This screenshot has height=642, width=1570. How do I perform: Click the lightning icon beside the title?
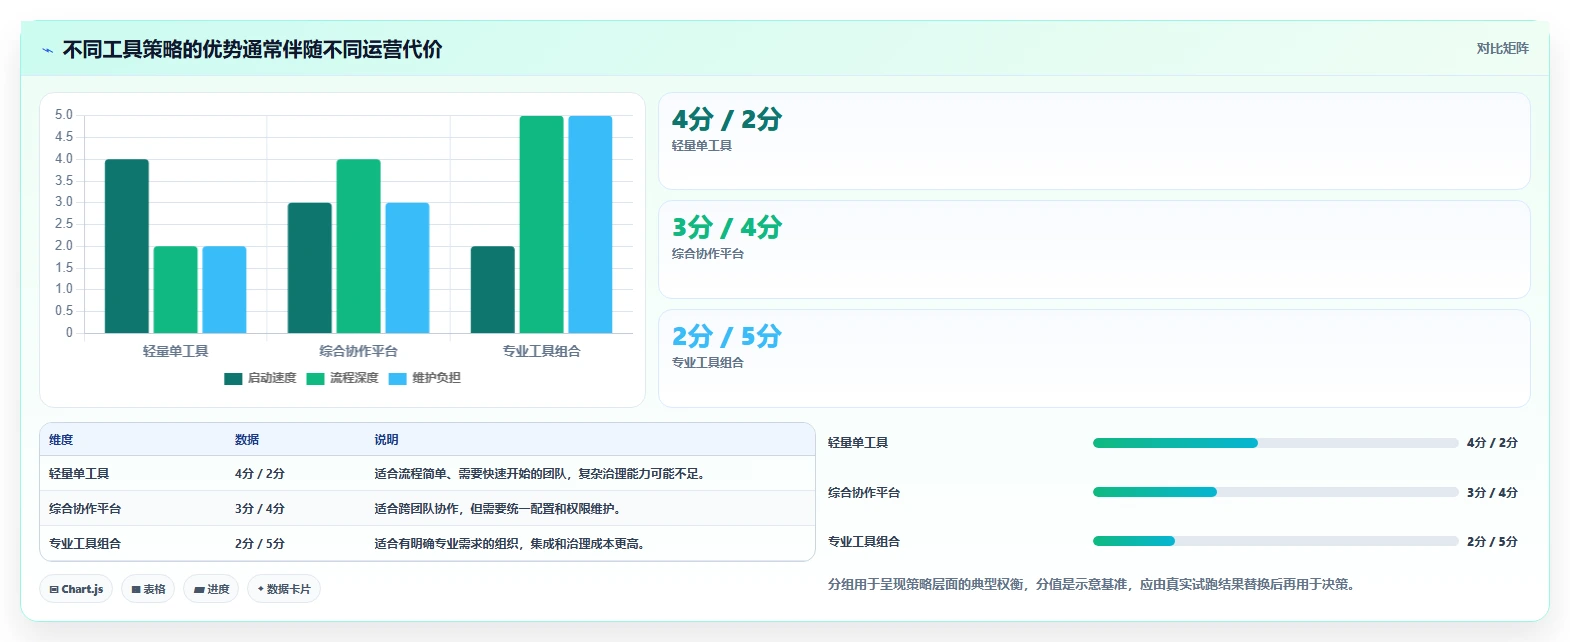pyautogui.click(x=47, y=50)
